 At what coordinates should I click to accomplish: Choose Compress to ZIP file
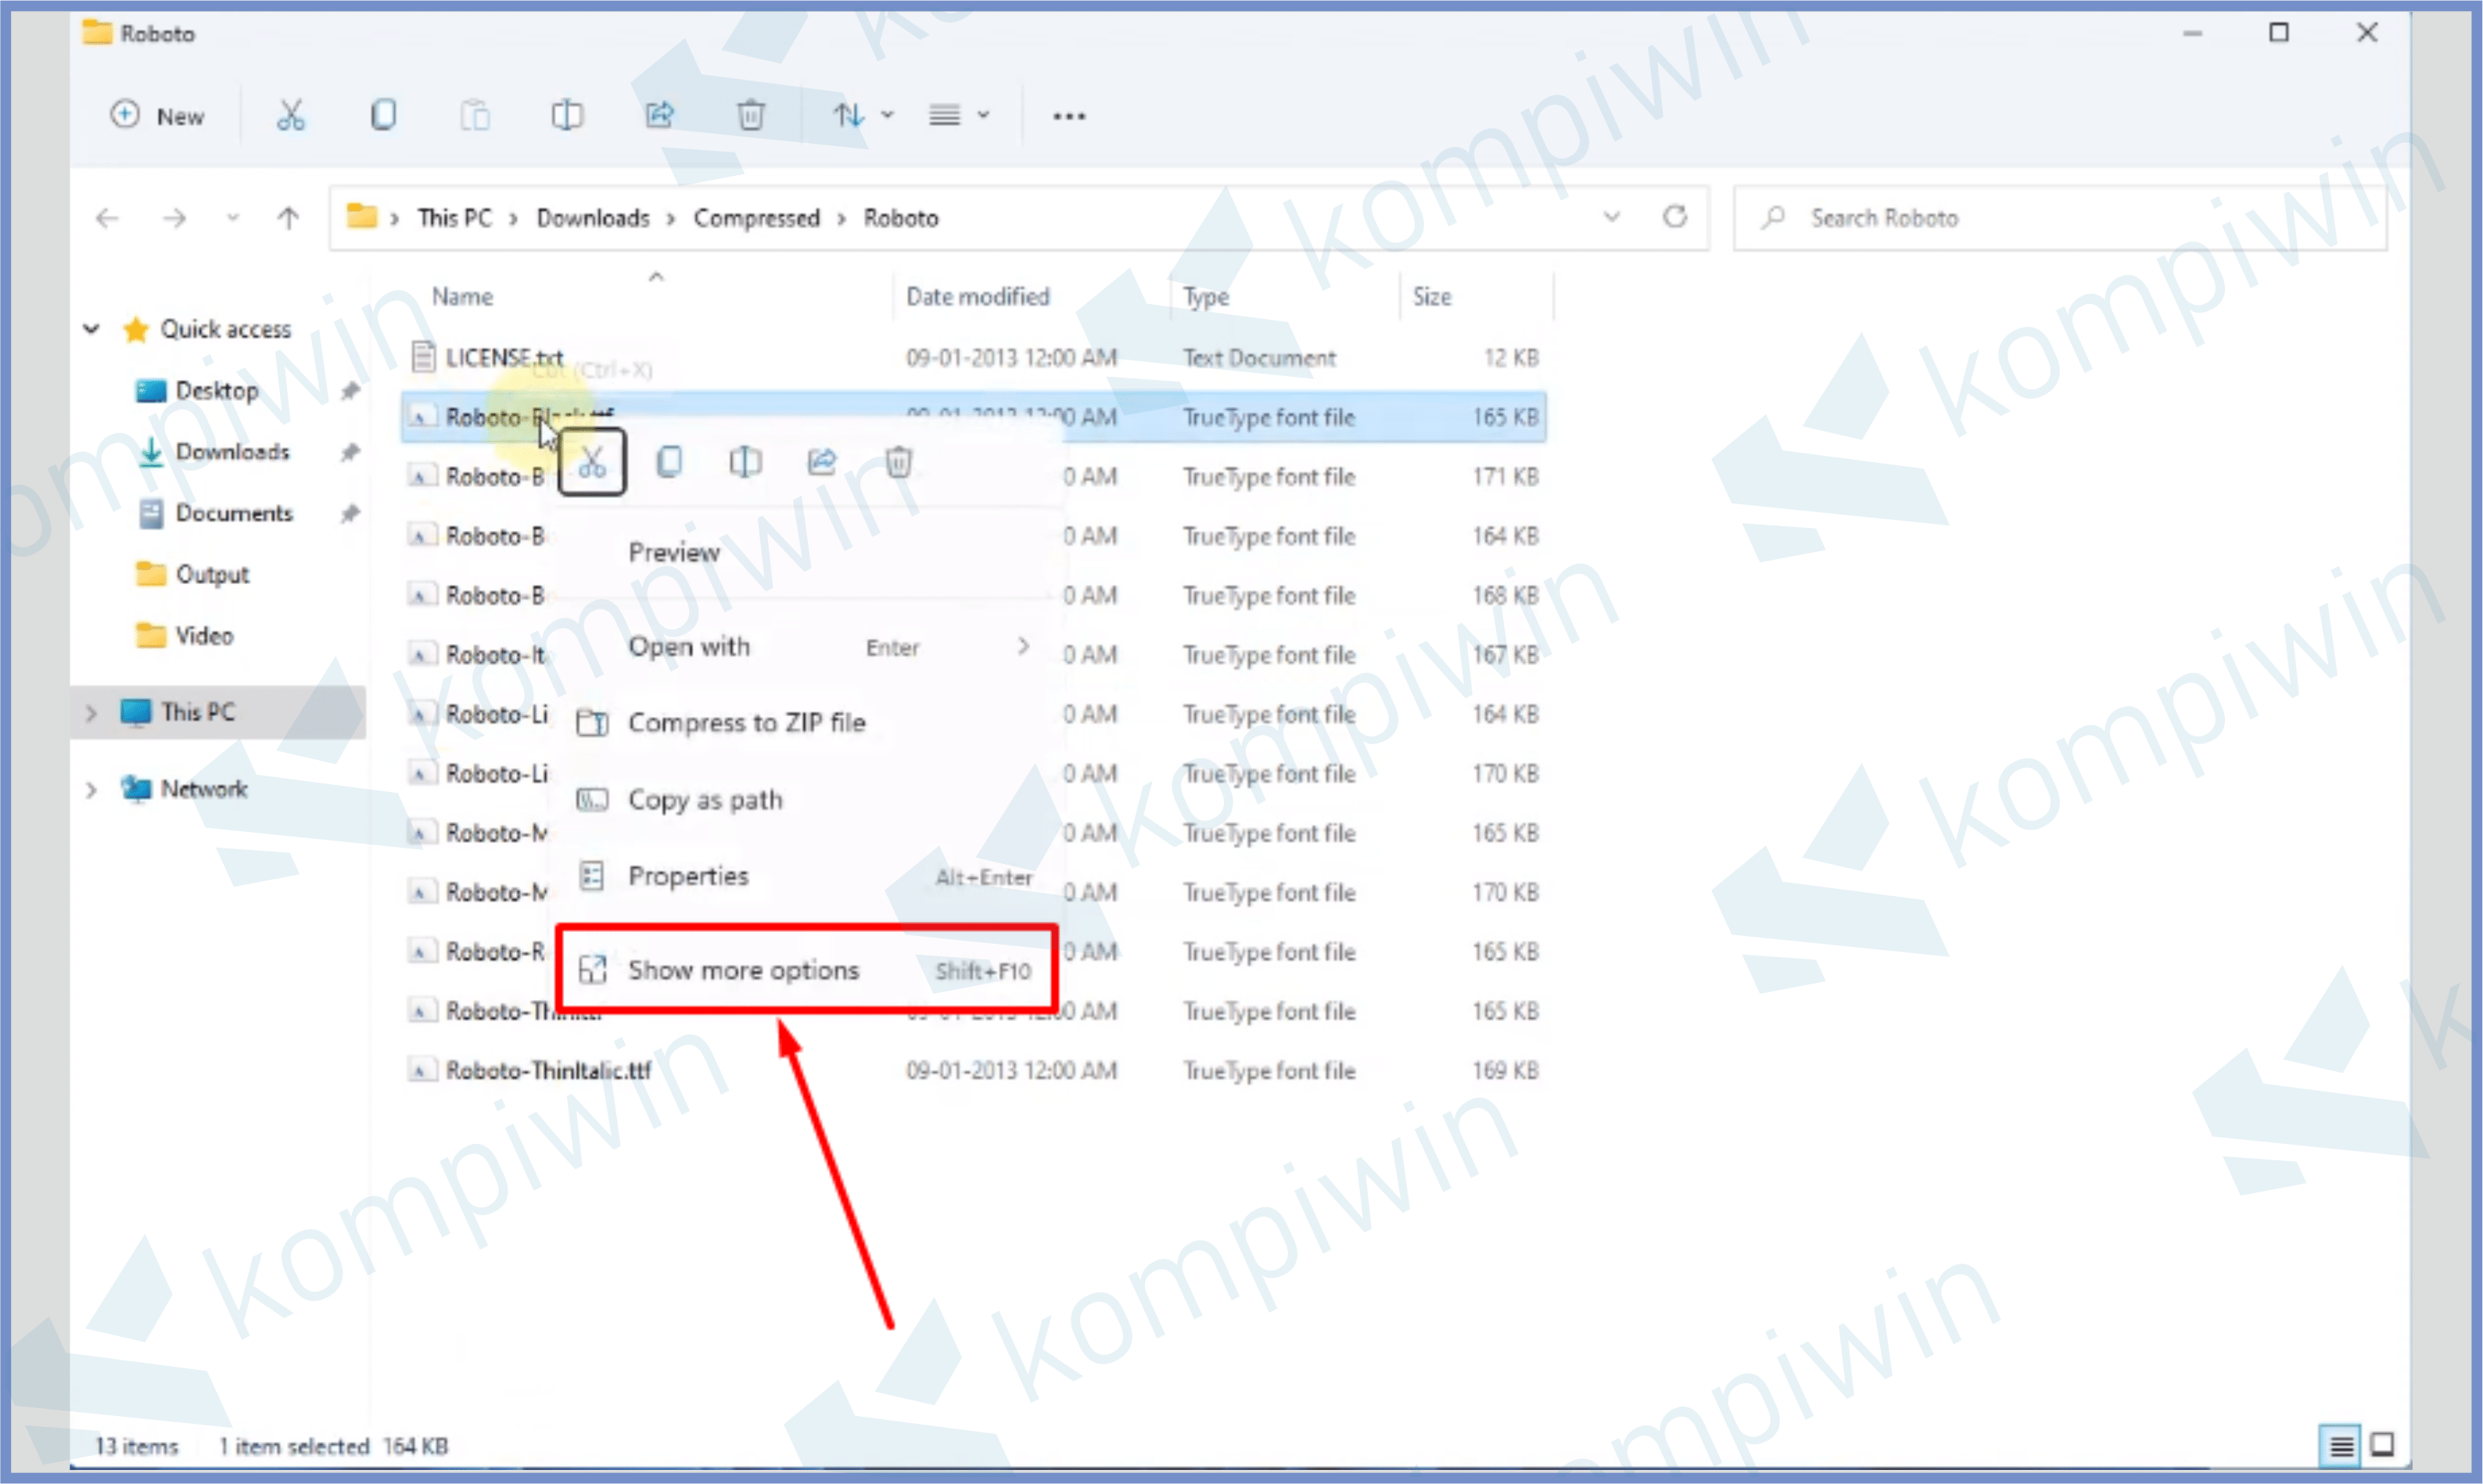click(806, 722)
